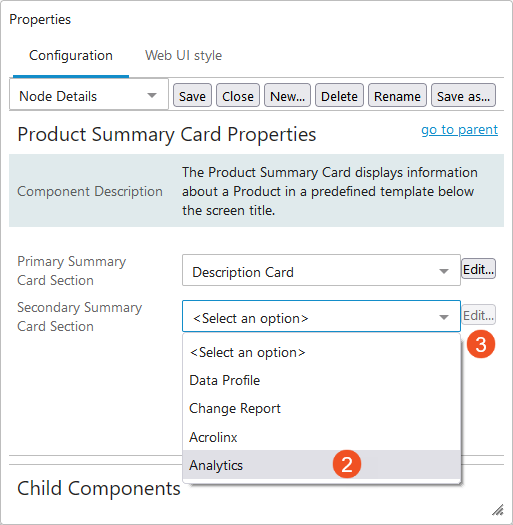Screen dimensions: 513x525
Task: Click the New... button
Action: pyautogui.click(x=287, y=95)
